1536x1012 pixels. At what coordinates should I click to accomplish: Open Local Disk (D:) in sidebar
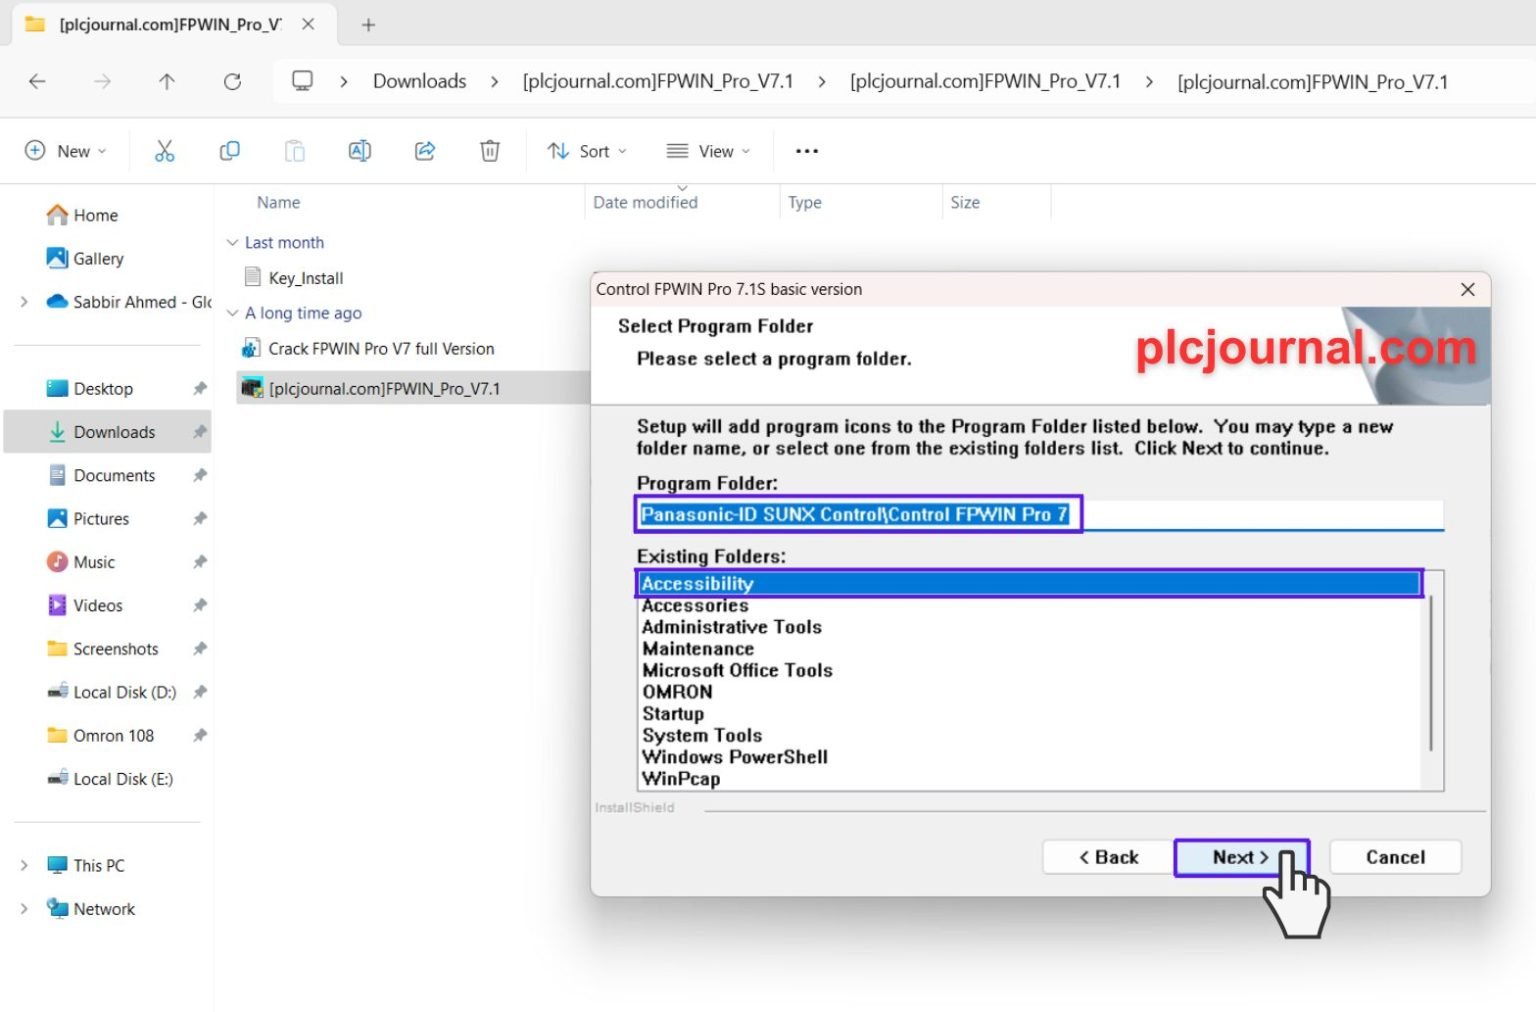[122, 691]
